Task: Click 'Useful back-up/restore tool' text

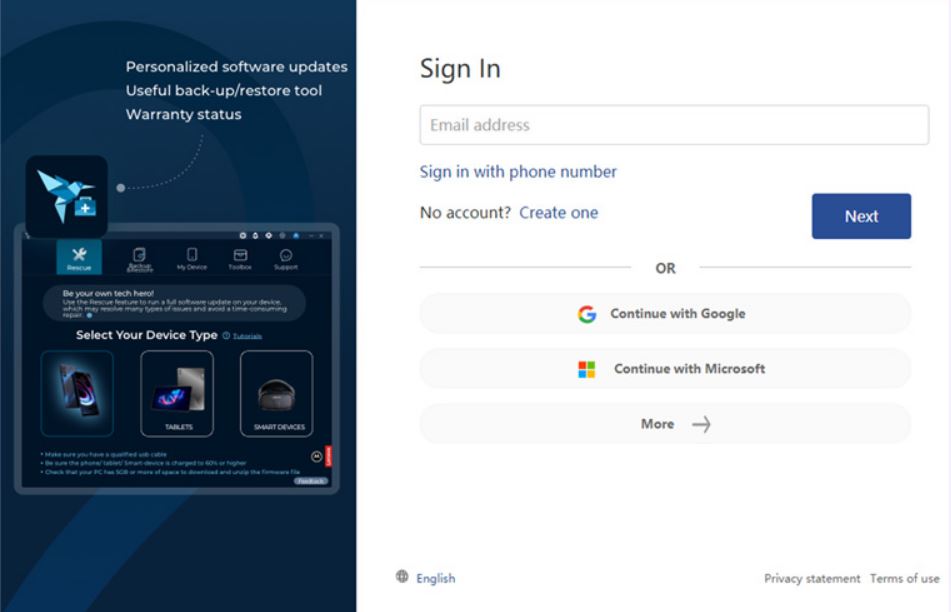Action: tap(224, 91)
